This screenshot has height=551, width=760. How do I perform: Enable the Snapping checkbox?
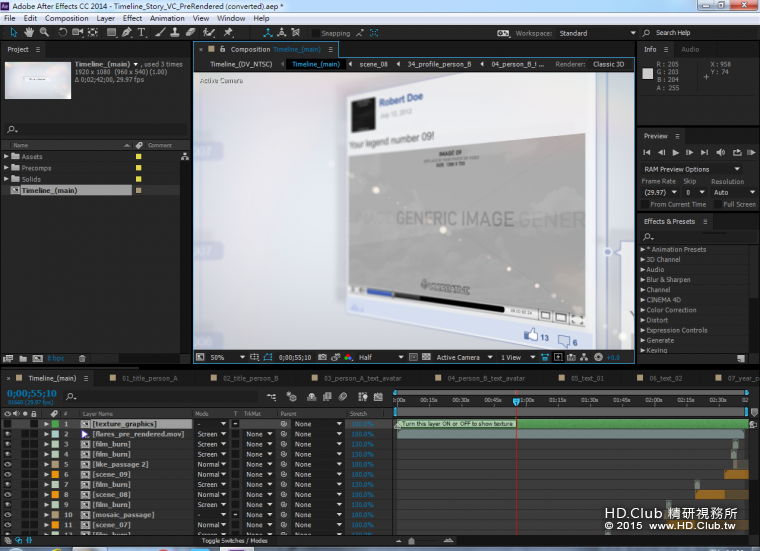coord(317,33)
